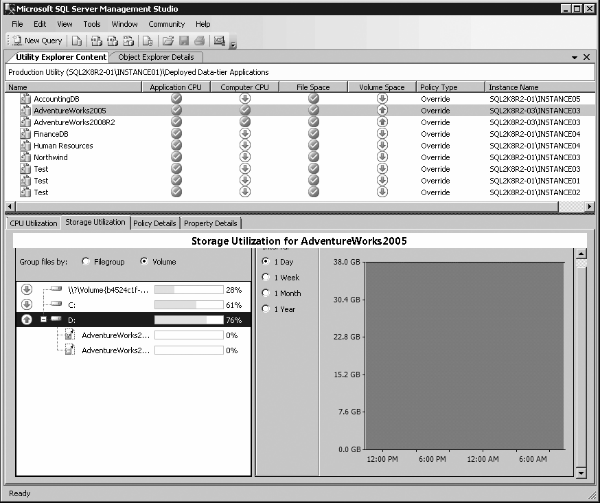600x503 pixels.
Task: Open the Tools menu
Action: [x=92, y=24]
